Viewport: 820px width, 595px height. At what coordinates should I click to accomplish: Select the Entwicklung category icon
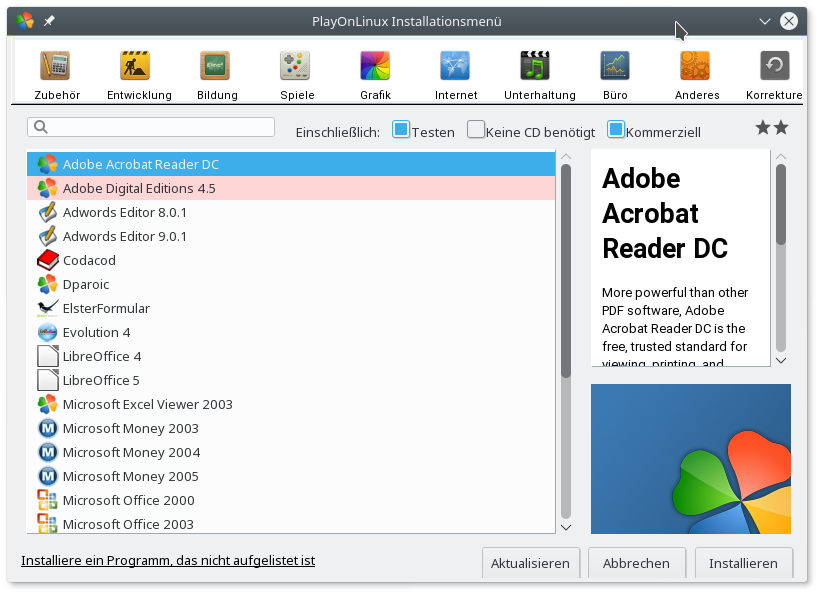coord(135,67)
